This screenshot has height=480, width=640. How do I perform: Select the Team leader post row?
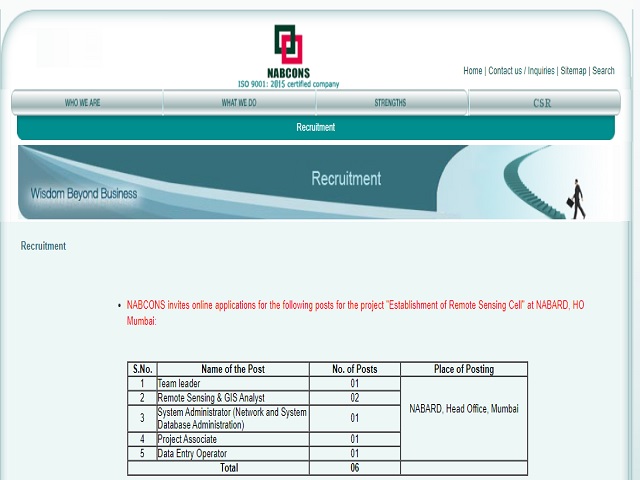click(179, 383)
